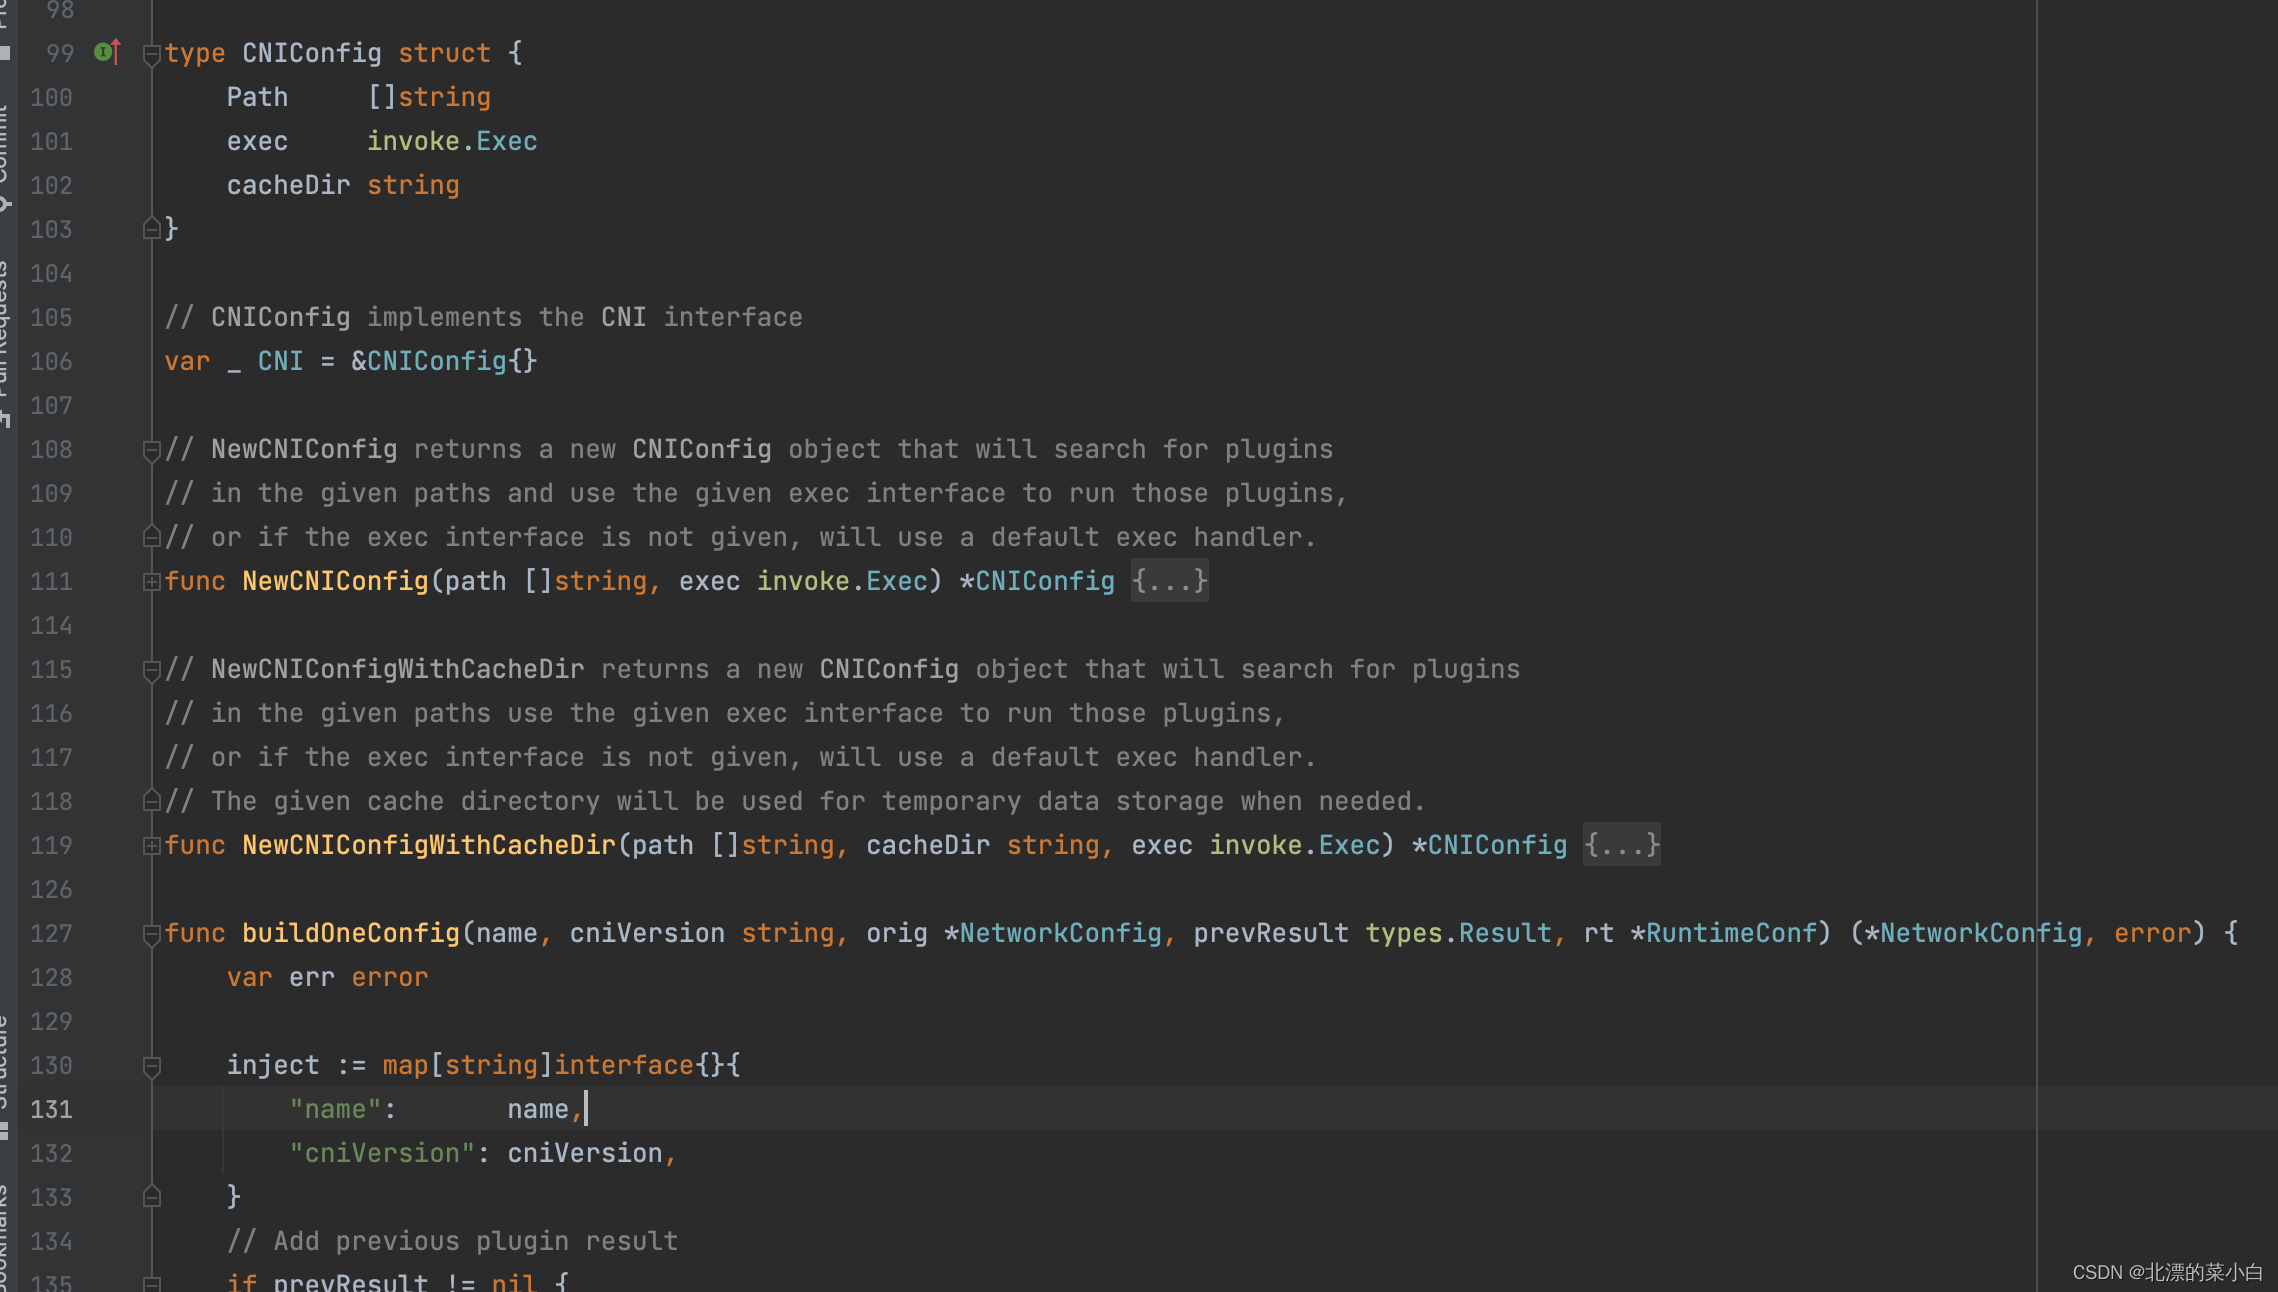The height and width of the screenshot is (1292, 2278).
Task: Collapse the CNIConfig struct fold marker
Action: pyautogui.click(x=152, y=54)
